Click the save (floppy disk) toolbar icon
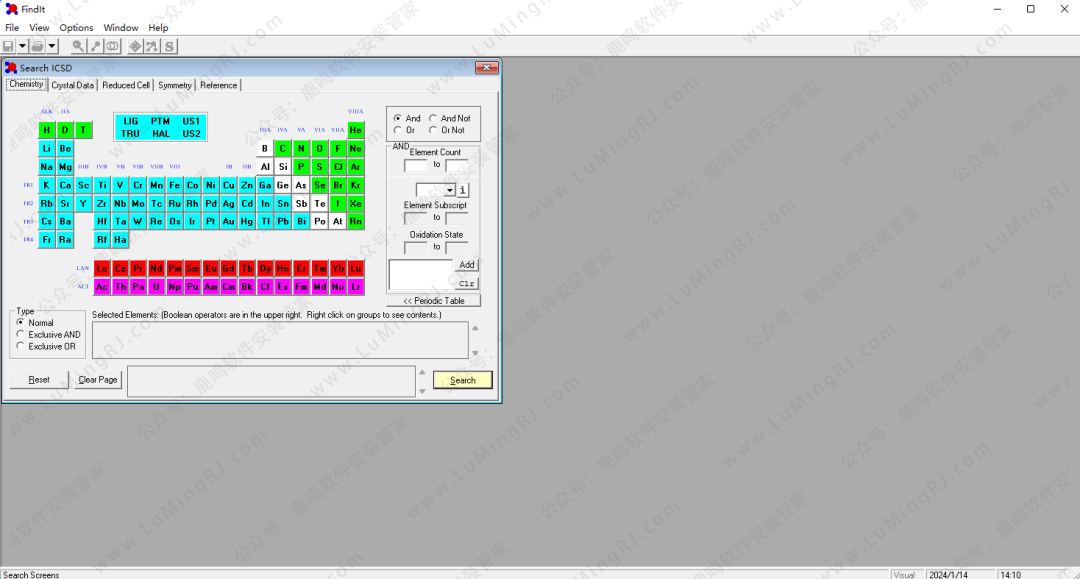 pos(8,46)
